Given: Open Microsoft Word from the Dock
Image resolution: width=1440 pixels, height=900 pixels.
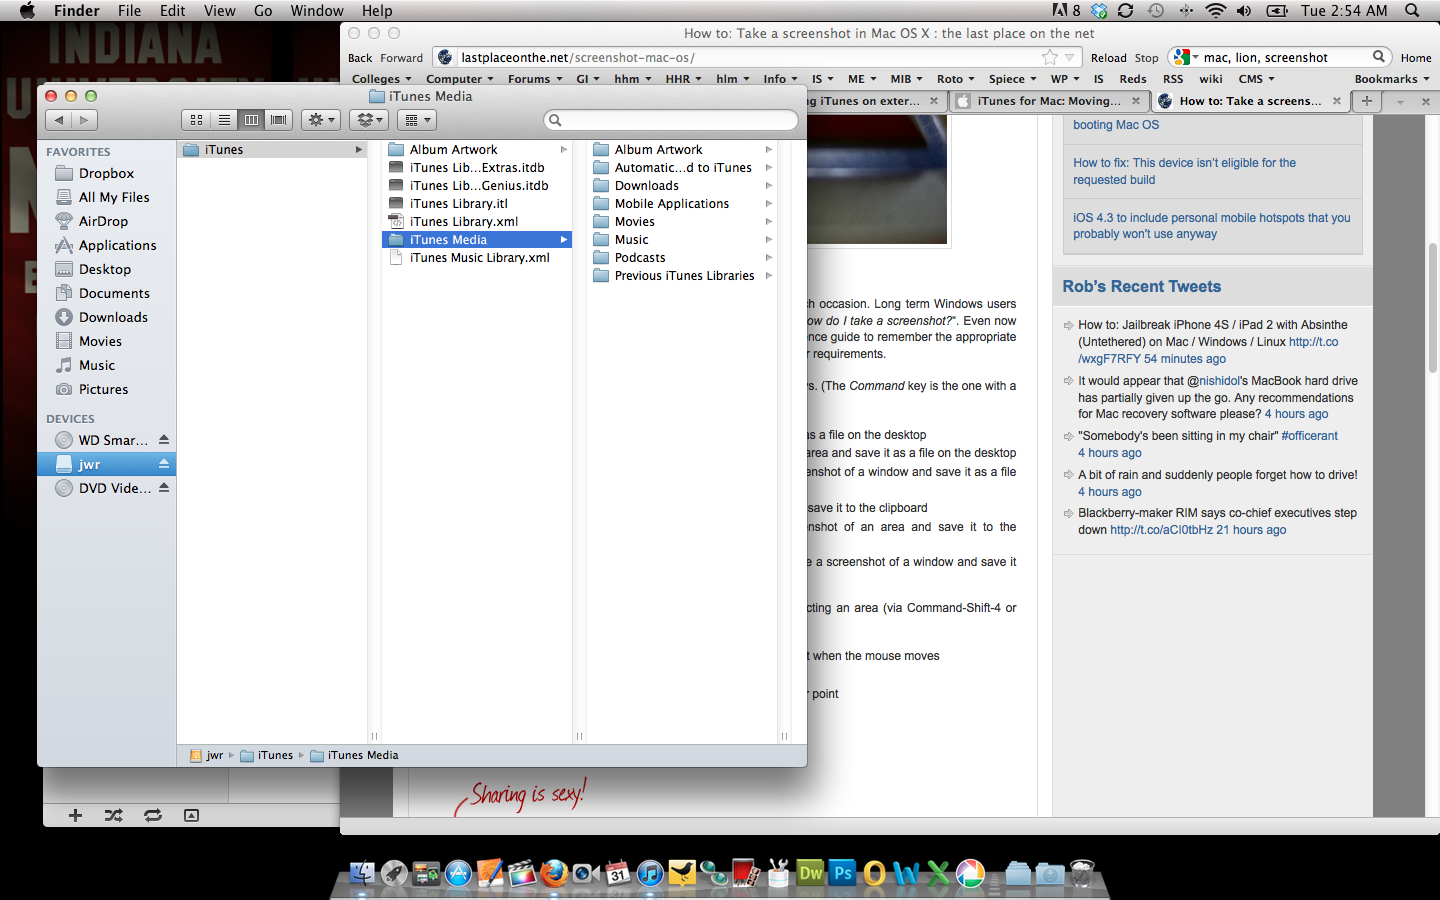Looking at the screenshot, I should [x=904, y=873].
